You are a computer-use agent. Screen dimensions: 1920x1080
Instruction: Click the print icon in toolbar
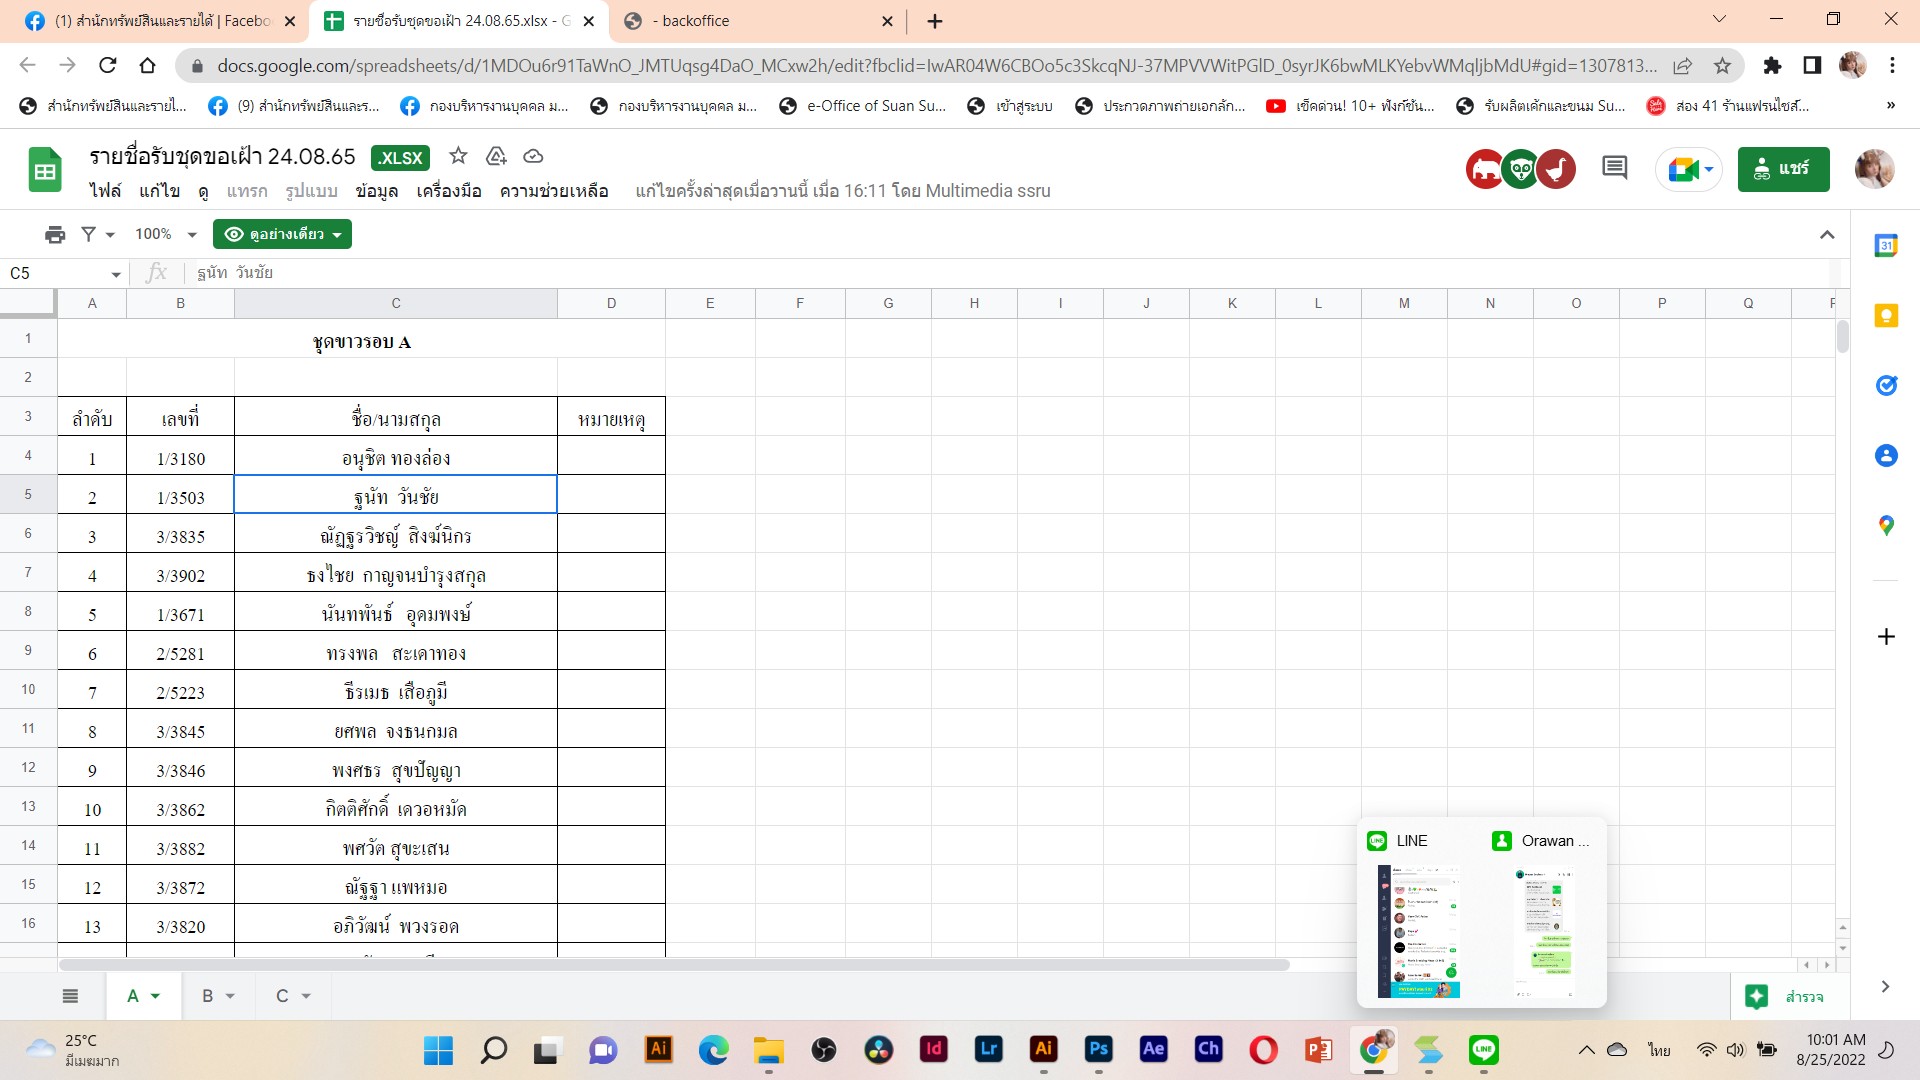55,234
